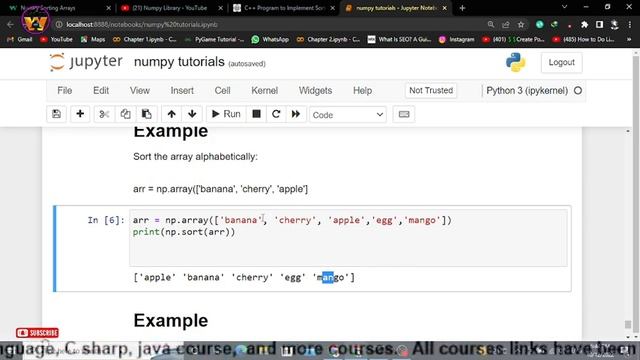Open the Insert menu

tap(182, 91)
